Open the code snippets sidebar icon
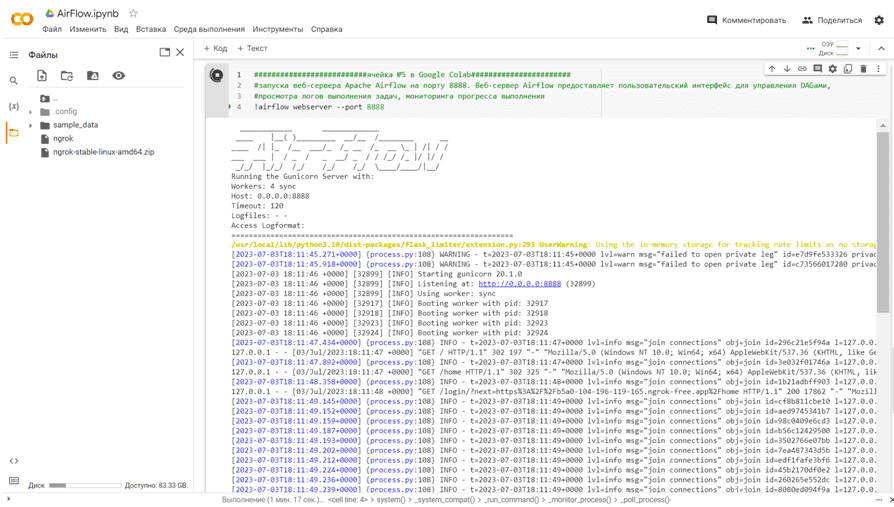Viewport: 894px width, 507px height. [14, 461]
